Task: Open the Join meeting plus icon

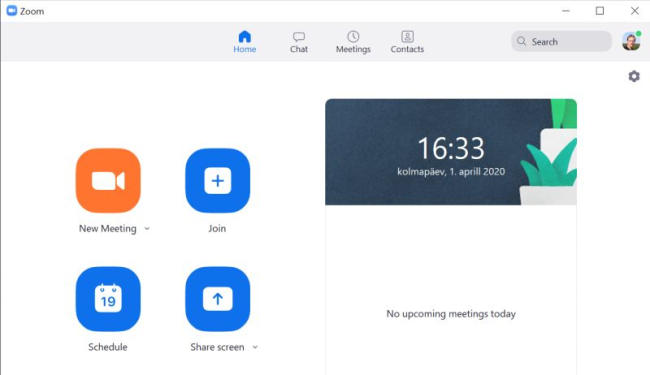Action: (x=218, y=181)
